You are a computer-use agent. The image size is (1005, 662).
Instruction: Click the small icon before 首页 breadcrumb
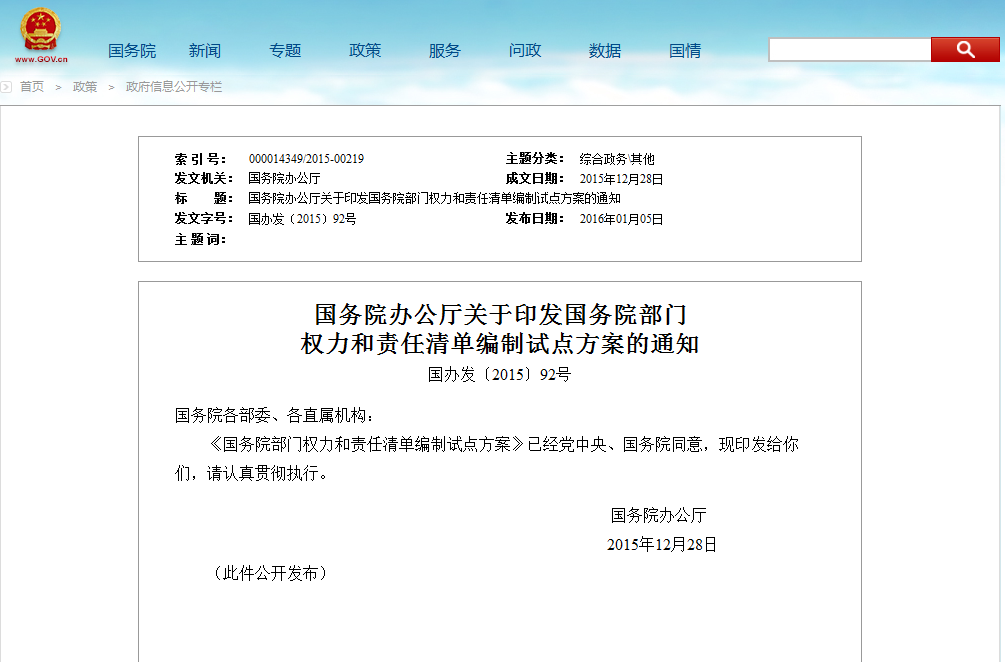pyautogui.click(x=7, y=87)
